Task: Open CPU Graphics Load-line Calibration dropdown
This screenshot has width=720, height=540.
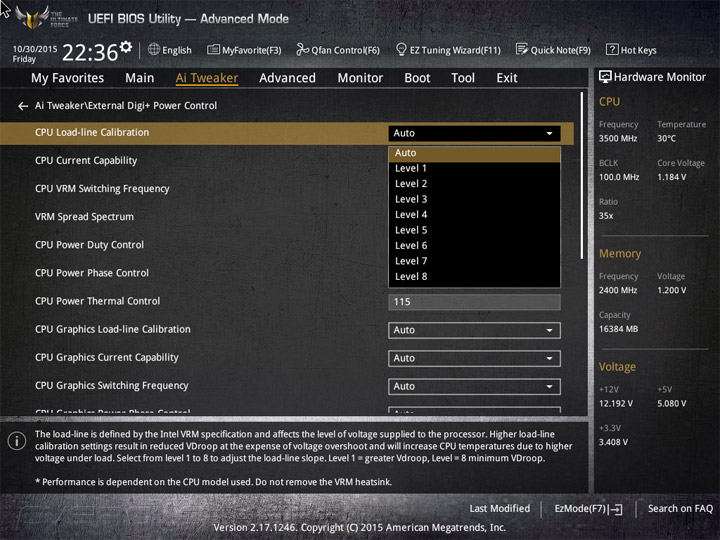Action: (474, 330)
